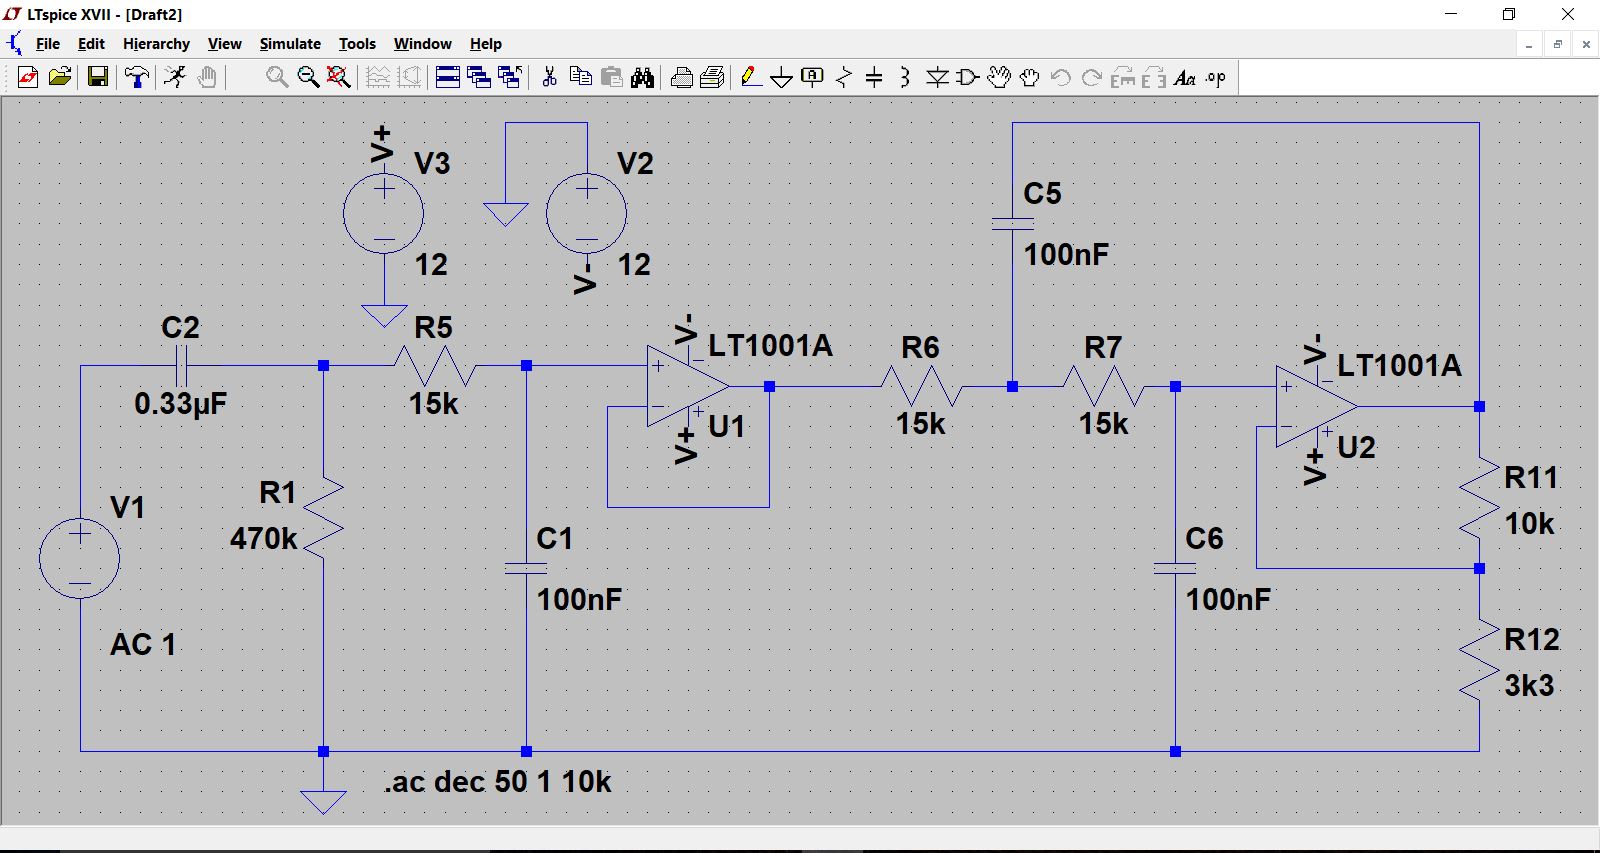1600x853 pixels.
Task: Select the Drag closed-hand tool
Action: (x=1029, y=77)
